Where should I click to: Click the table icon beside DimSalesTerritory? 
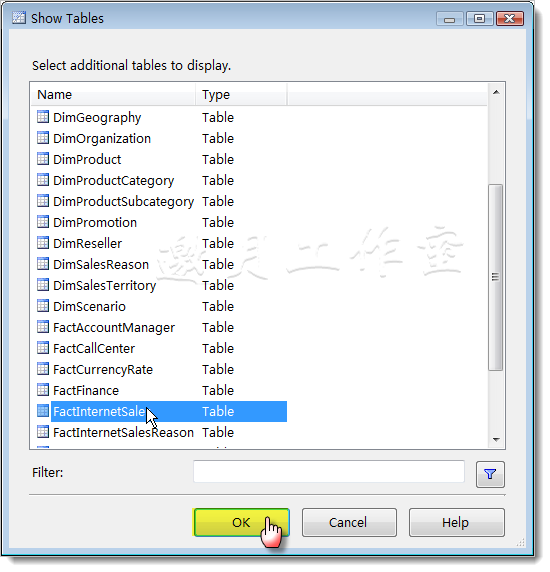click(43, 285)
